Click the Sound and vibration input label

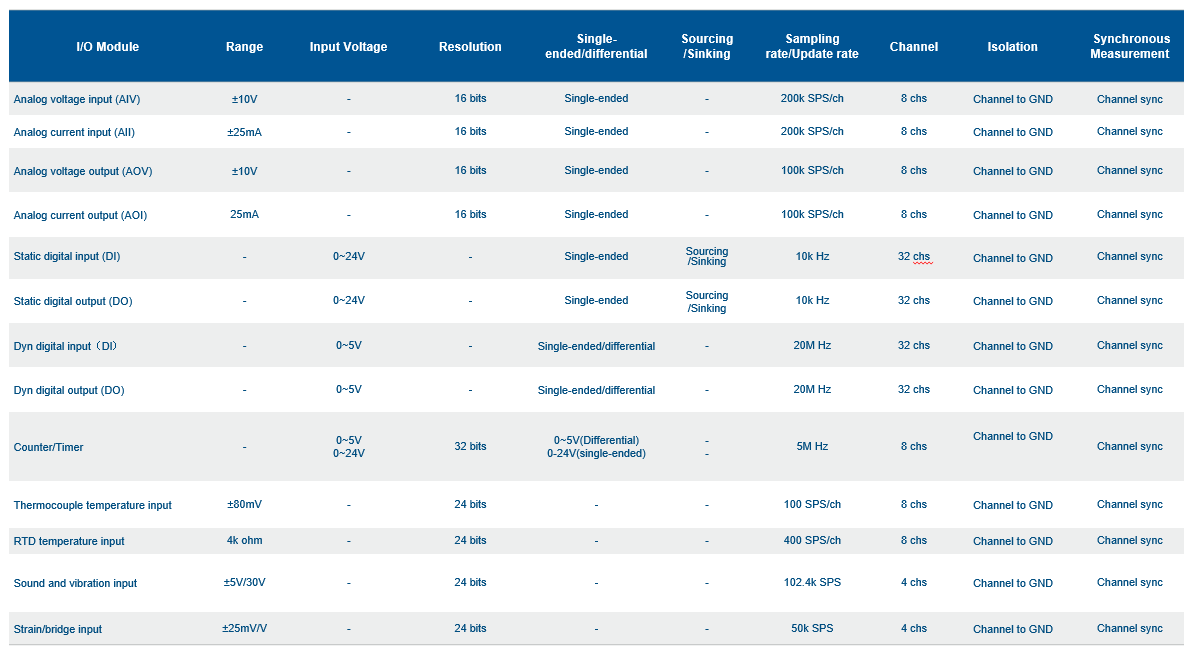pos(75,584)
